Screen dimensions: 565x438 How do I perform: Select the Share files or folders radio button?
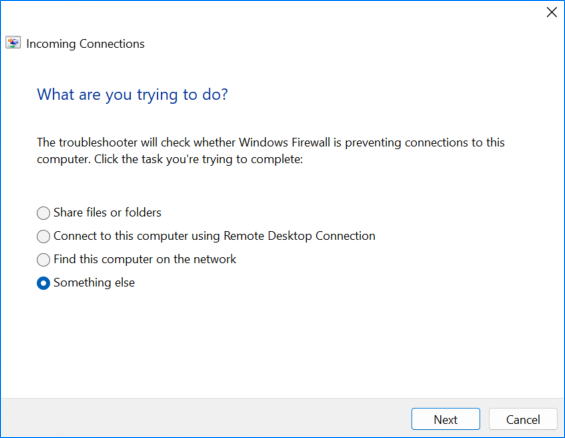click(43, 213)
